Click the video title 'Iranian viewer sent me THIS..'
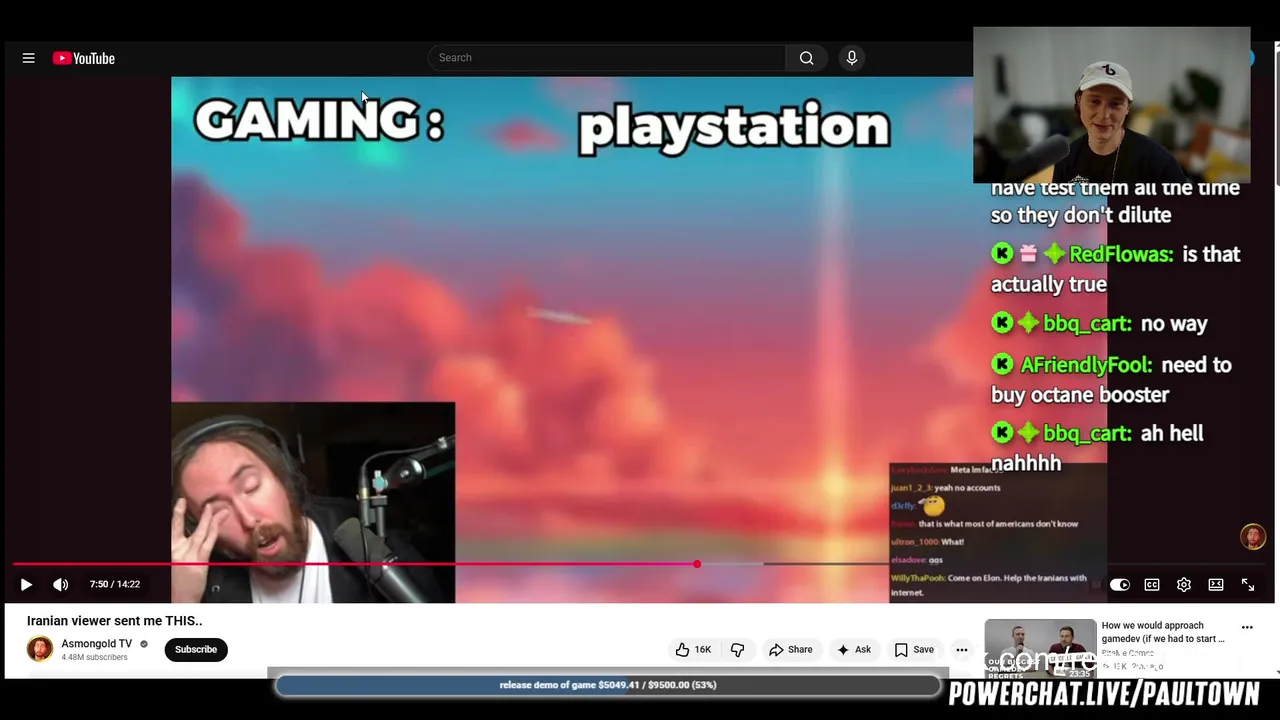The width and height of the screenshot is (1280, 720). pos(114,621)
